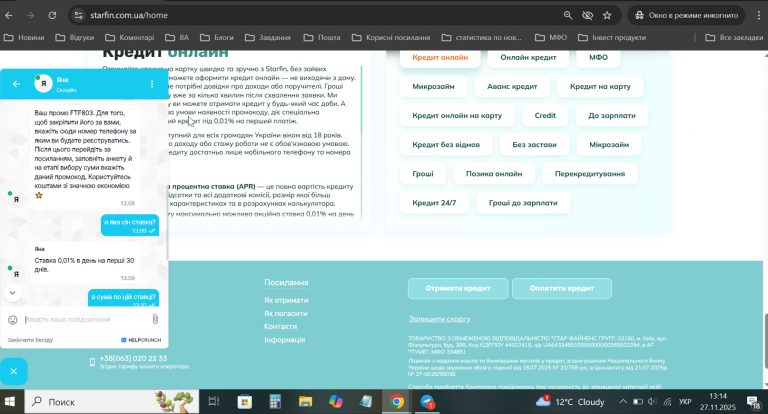Open the Все закладки folder

click(x=734, y=37)
